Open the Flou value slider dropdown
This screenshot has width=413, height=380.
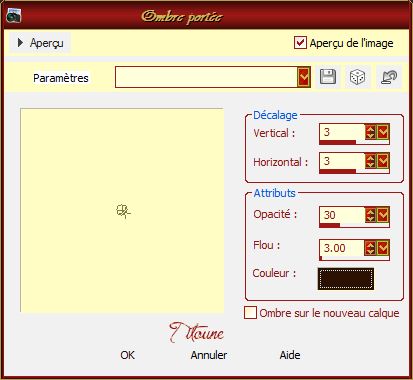(x=383, y=248)
